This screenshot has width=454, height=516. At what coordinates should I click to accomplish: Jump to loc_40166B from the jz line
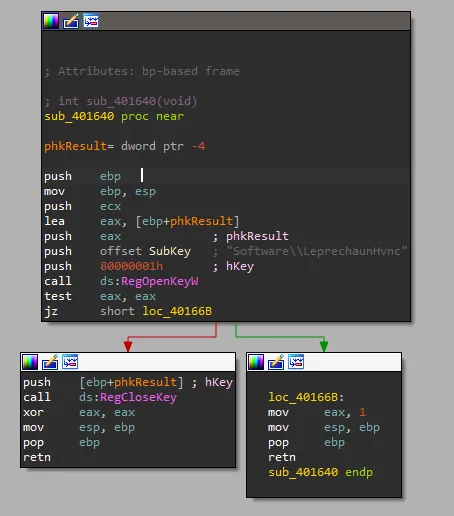click(177, 311)
